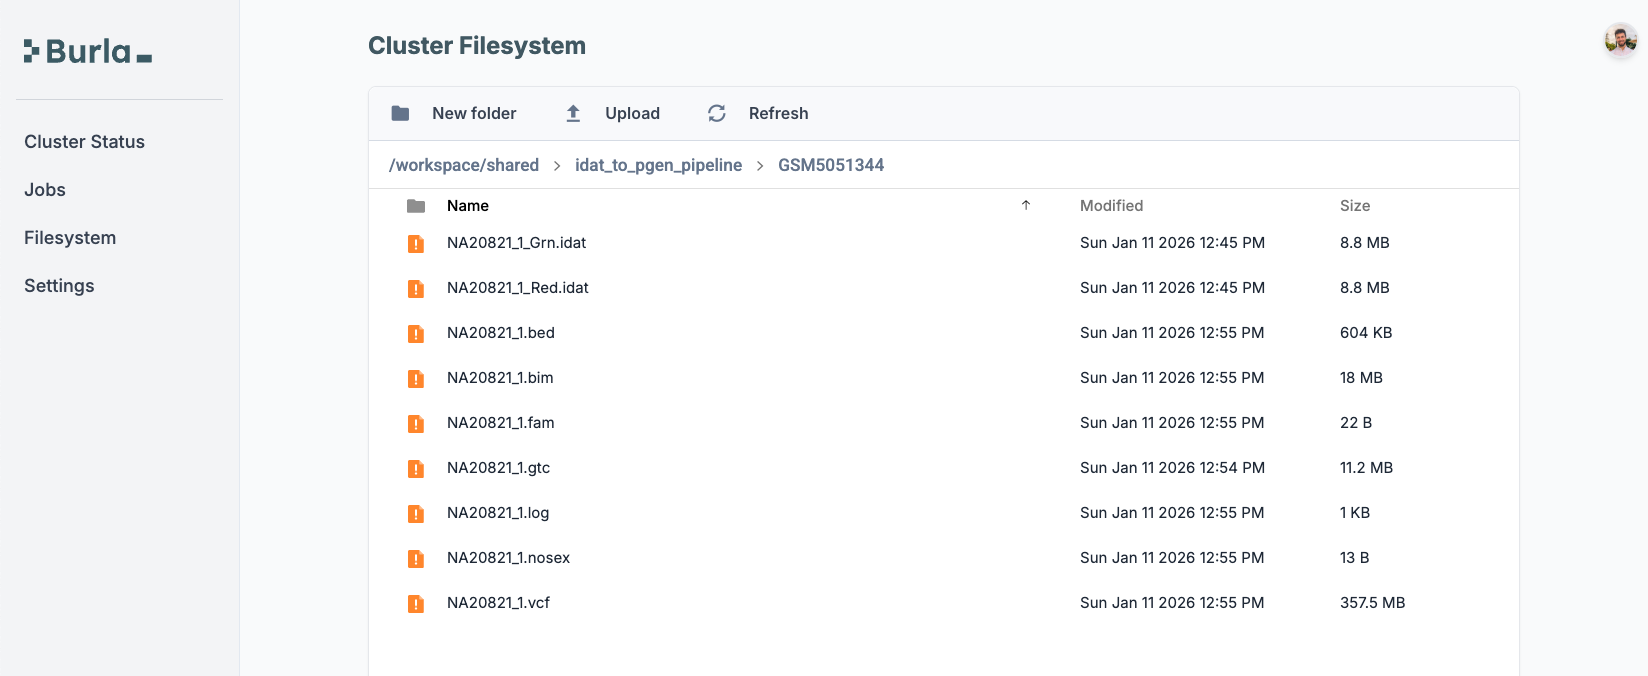
Task: Click the folder icon in header row
Action: click(x=416, y=206)
